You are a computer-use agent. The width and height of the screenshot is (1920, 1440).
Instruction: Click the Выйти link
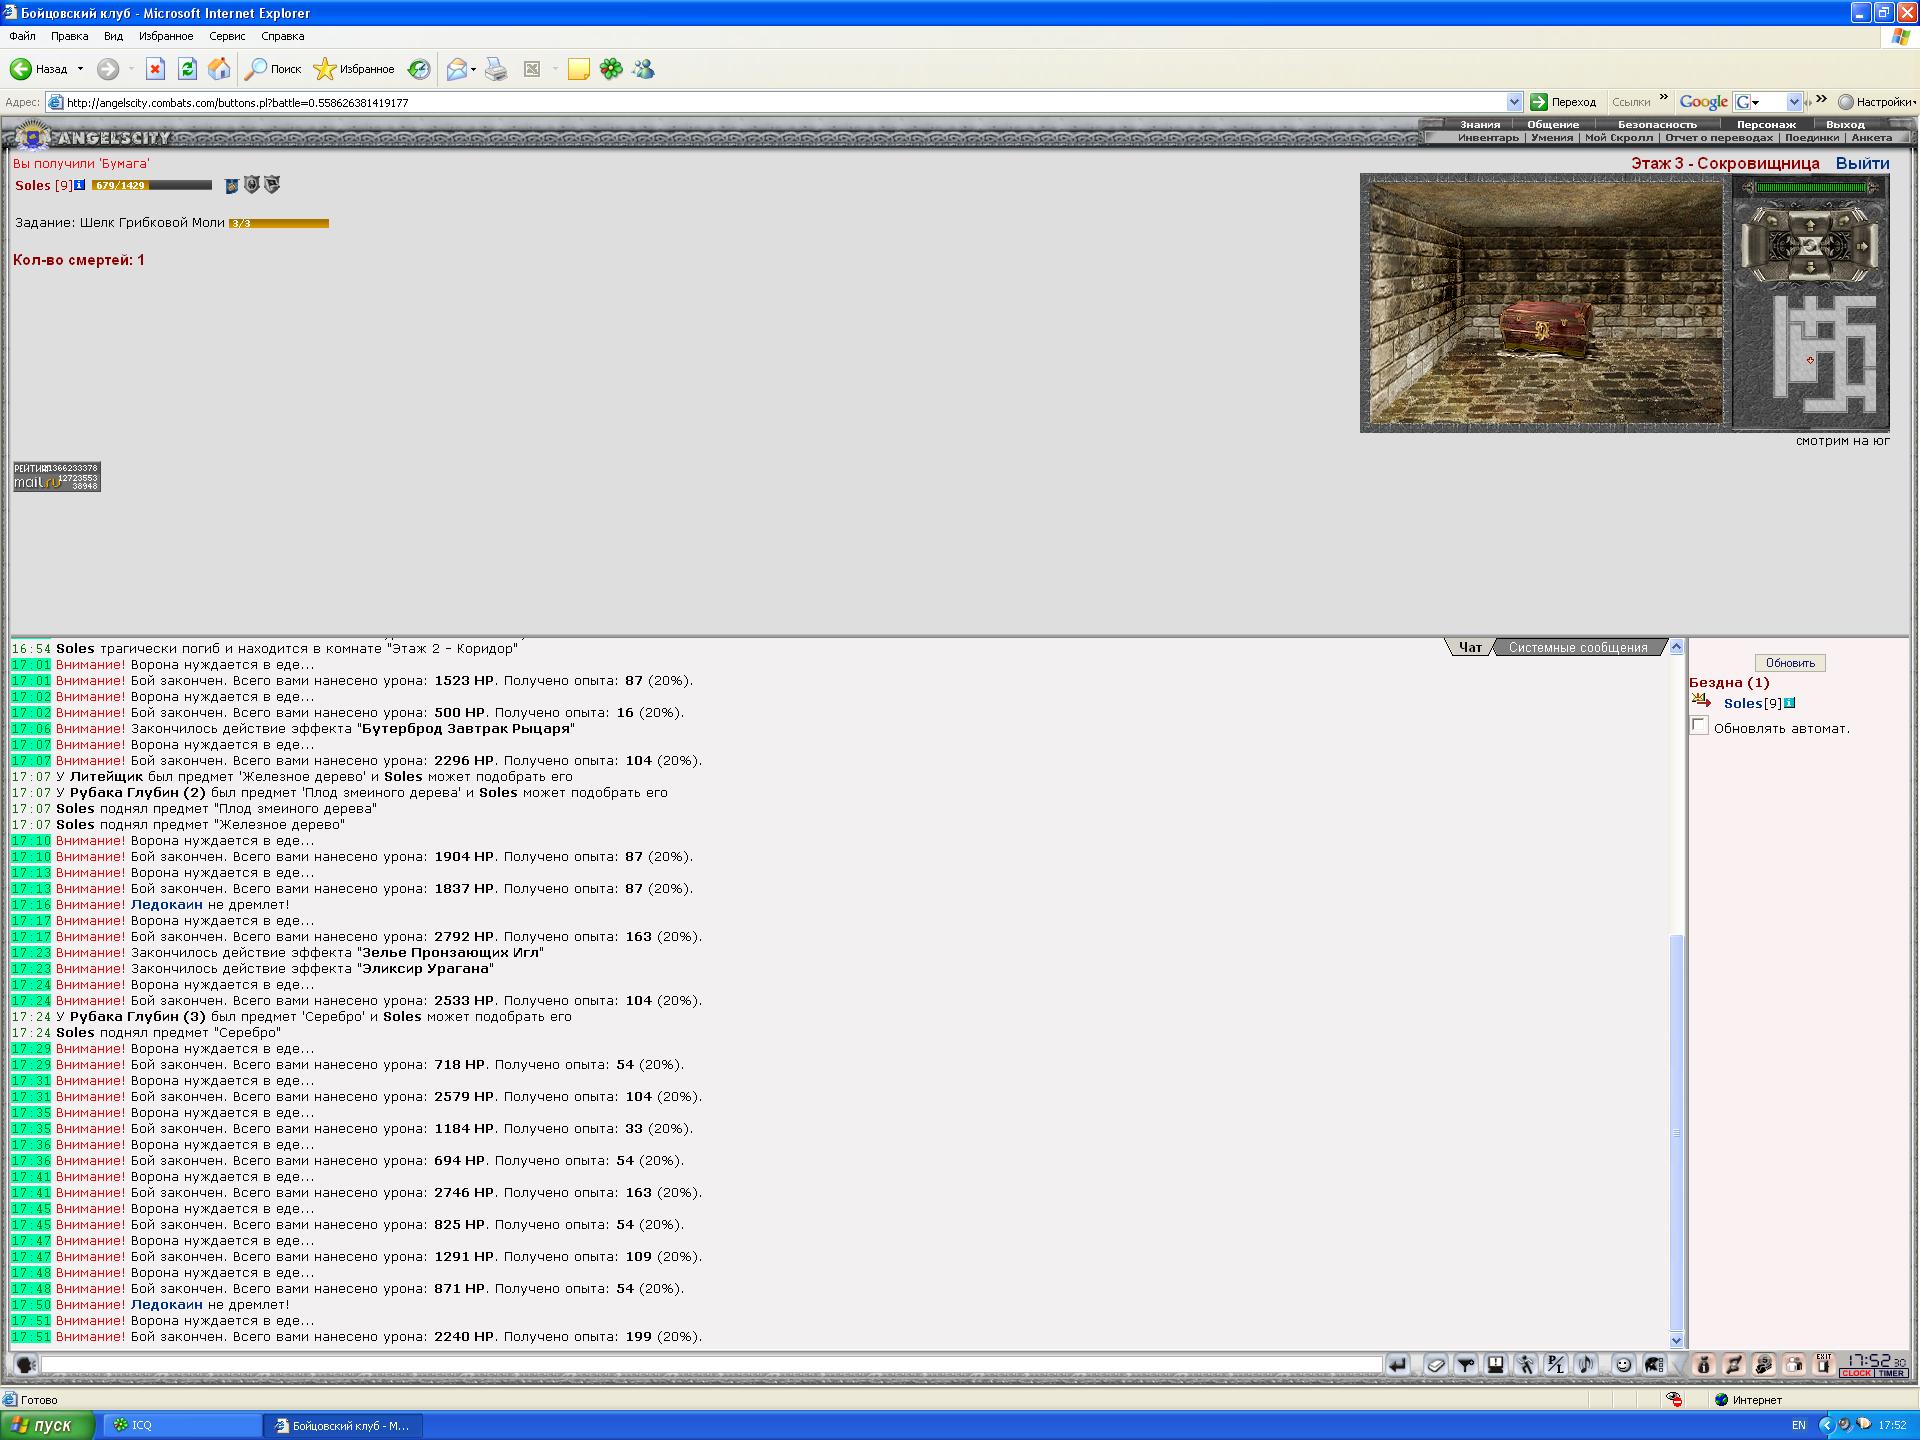pyautogui.click(x=1862, y=163)
